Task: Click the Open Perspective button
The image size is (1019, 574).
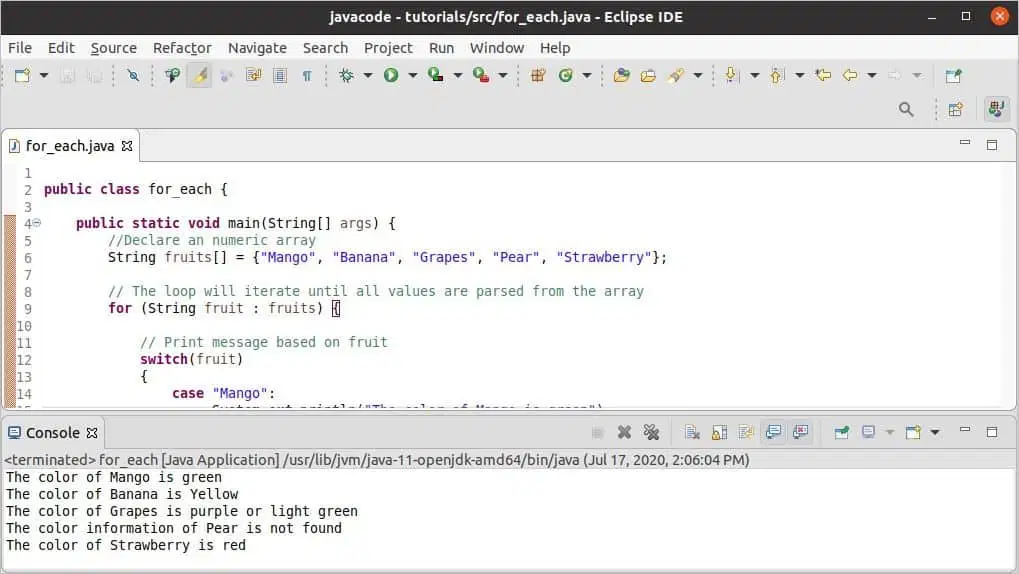Action: 955,109
